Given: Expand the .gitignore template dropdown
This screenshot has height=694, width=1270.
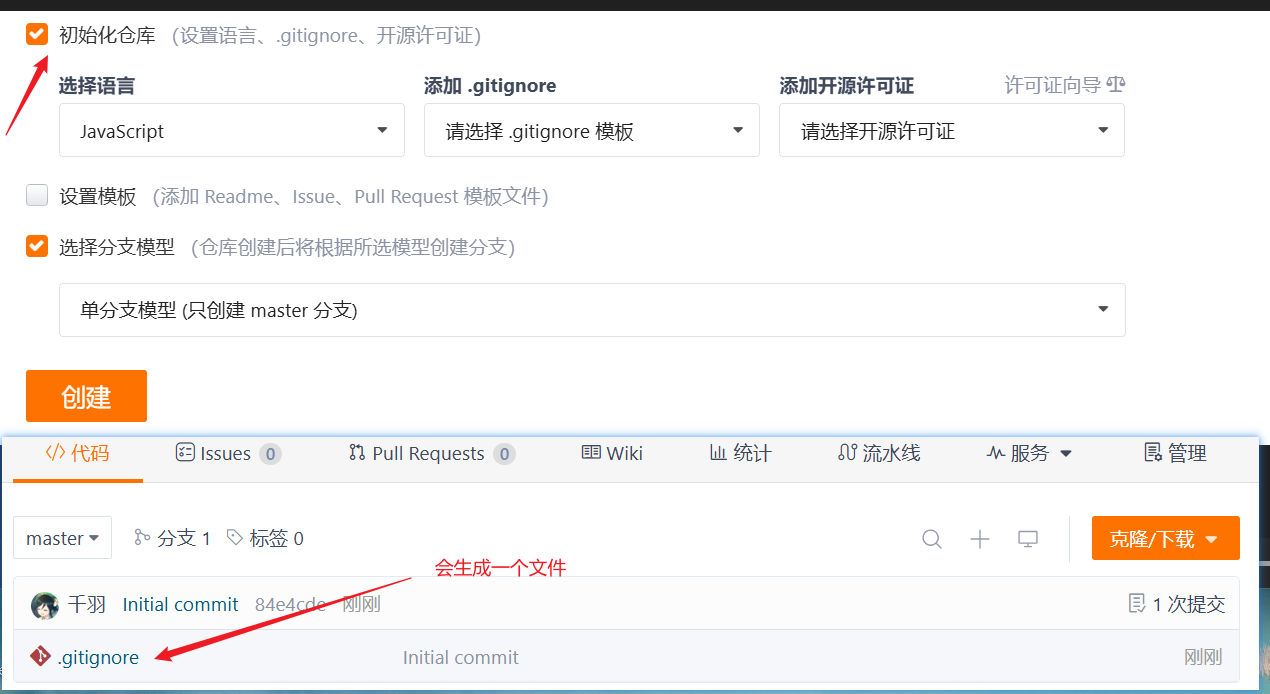Looking at the screenshot, I should (x=592, y=131).
